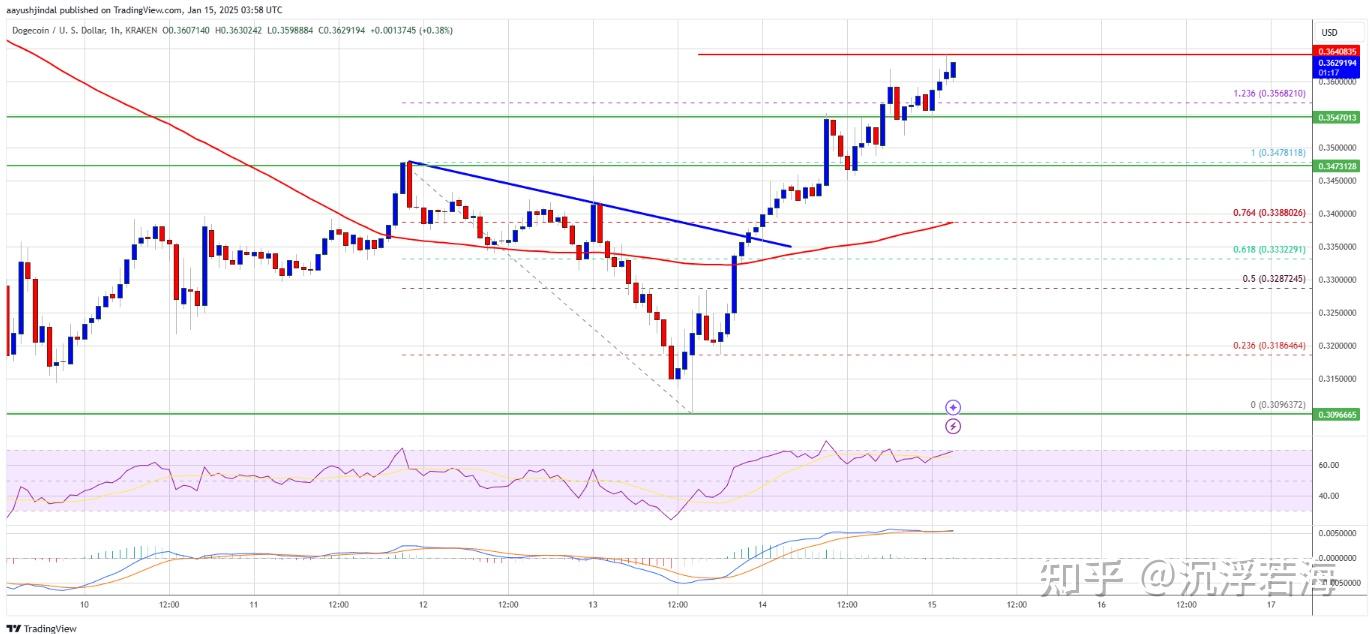Select the 0.5 (0.3287245) Fibonacci label
The height and width of the screenshot is (634, 1372).
point(1274,278)
